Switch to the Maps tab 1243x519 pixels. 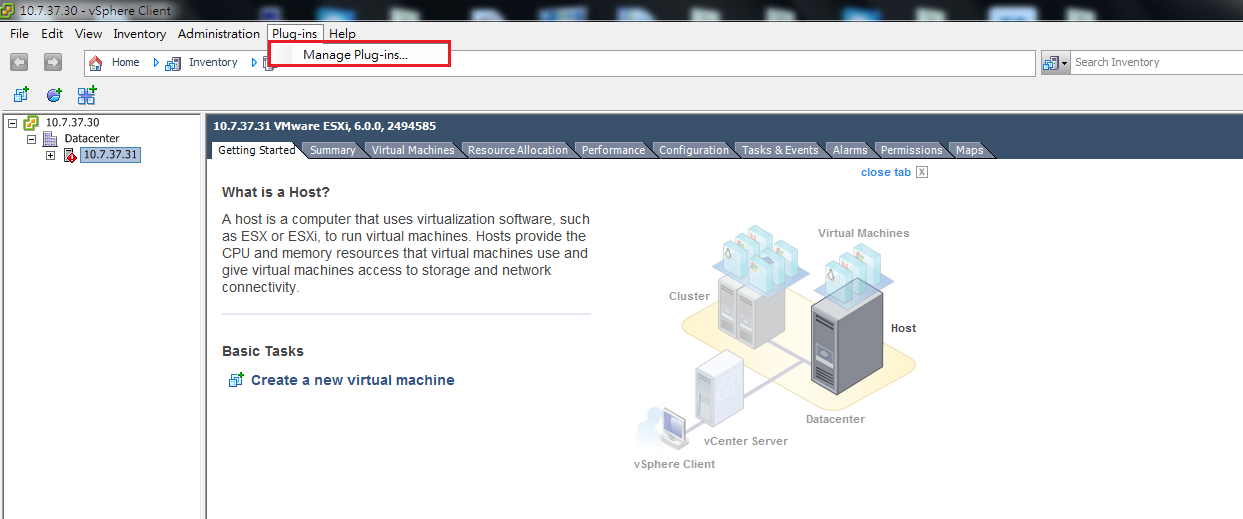[970, 150]
